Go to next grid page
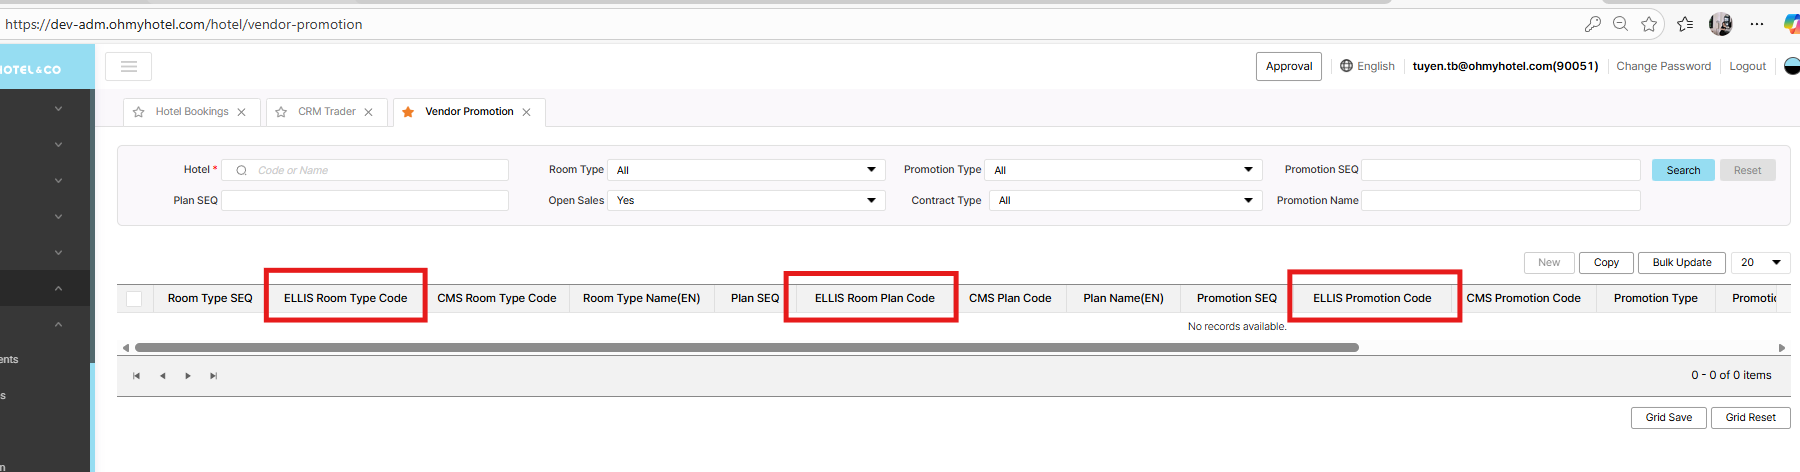This screenshot has width=1800, height=472. pos(188,376)
